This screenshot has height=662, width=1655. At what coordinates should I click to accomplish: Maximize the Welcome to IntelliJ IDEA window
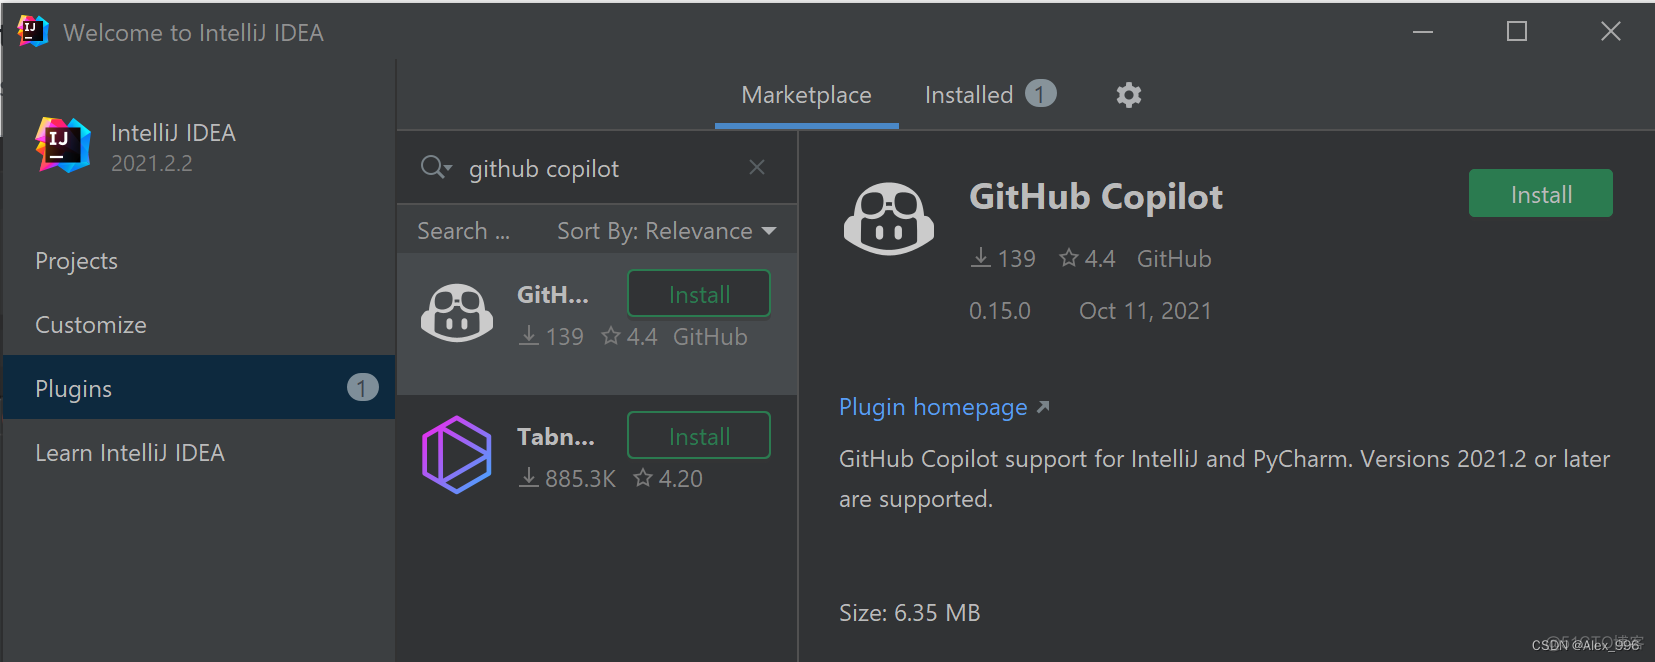(1517, 32)
